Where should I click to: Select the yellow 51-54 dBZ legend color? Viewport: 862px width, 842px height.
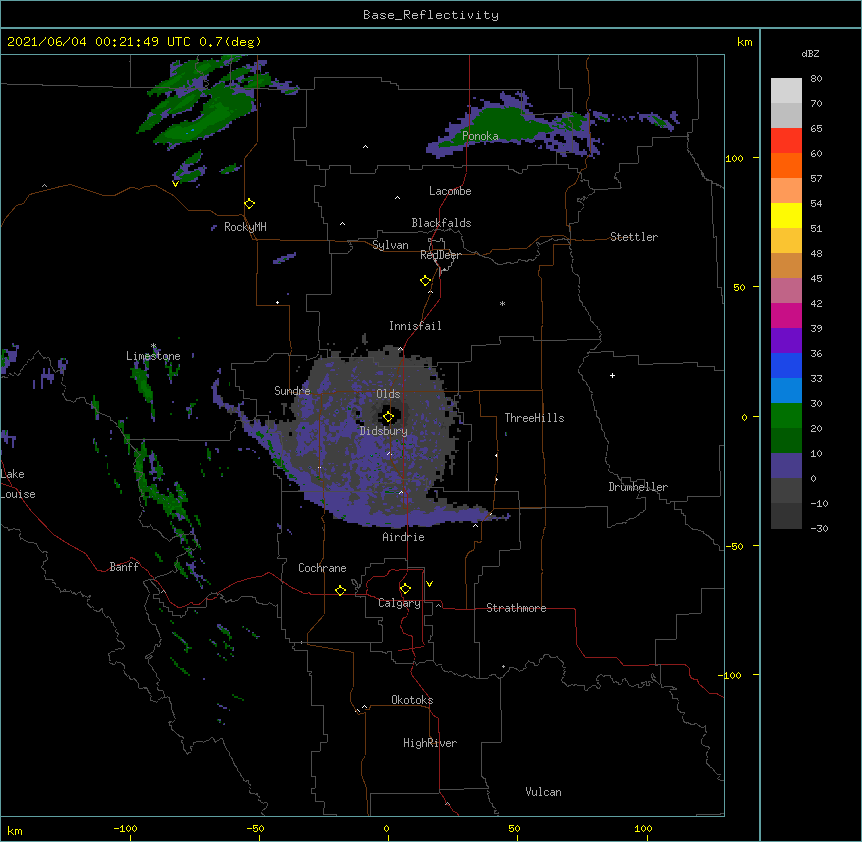[786, 215]
